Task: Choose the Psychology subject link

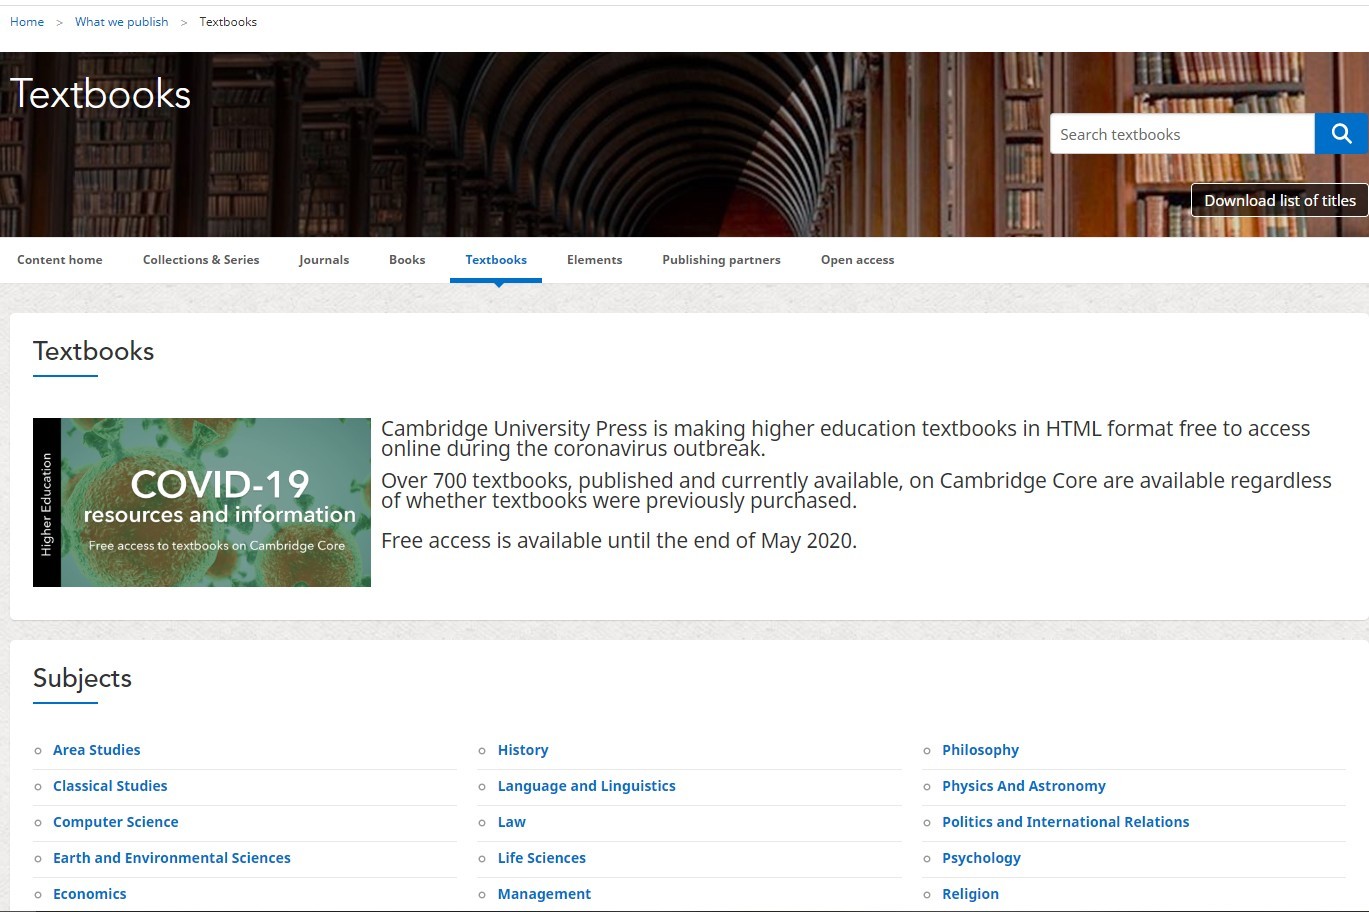Action: 981,858
